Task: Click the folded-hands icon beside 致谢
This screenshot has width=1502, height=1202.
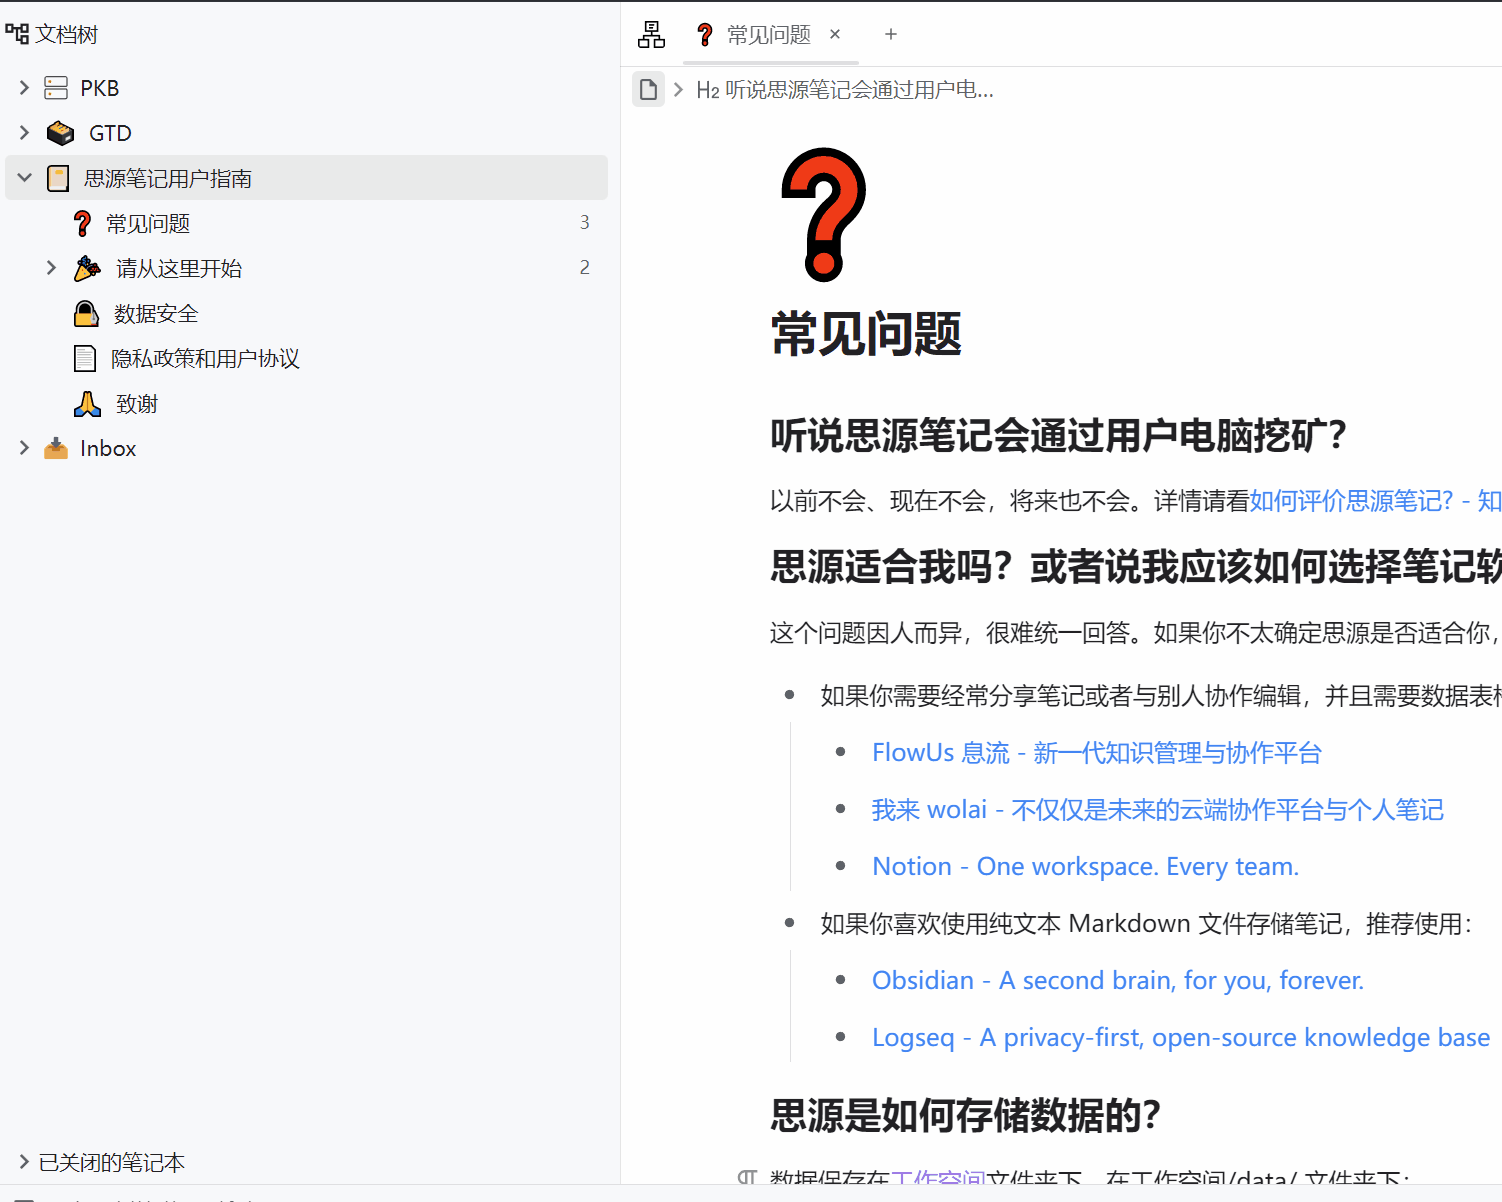Action: 87,403
